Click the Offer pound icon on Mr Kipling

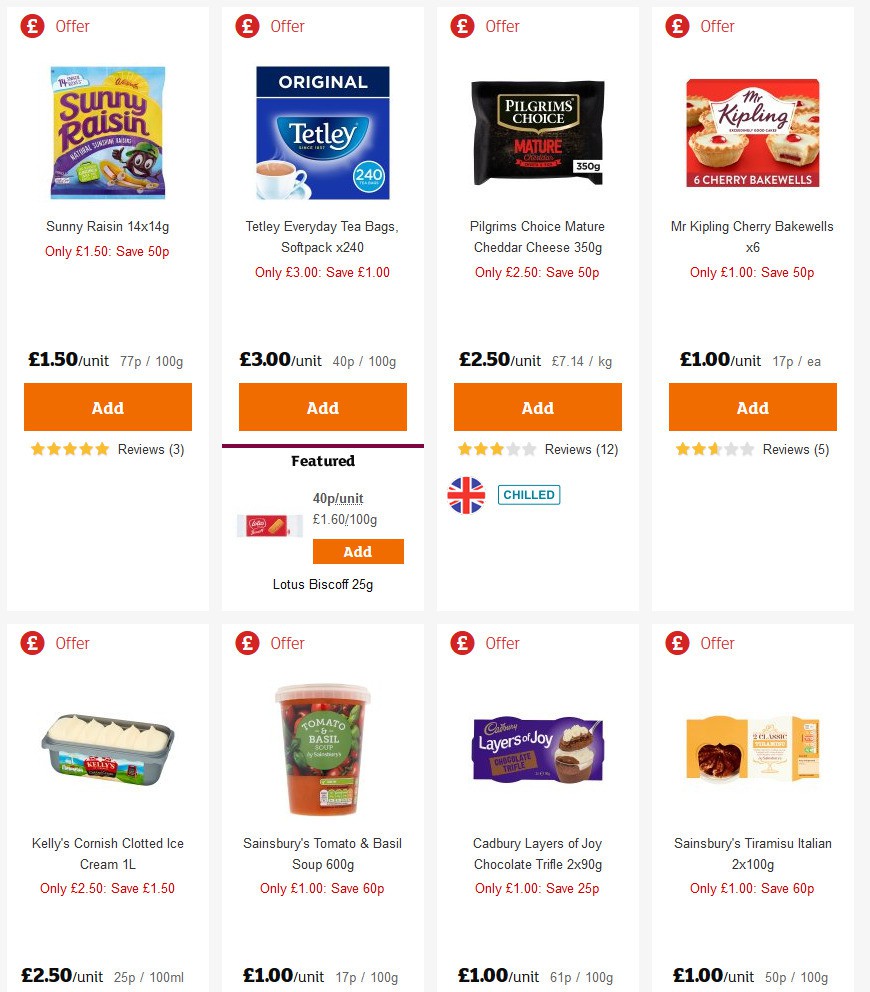pos(676,27)
